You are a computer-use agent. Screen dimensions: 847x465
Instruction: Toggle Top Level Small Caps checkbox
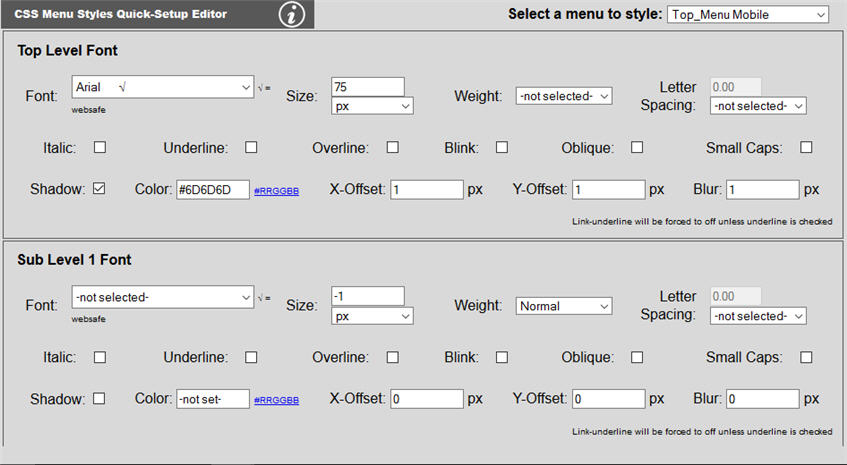(806, 147)
